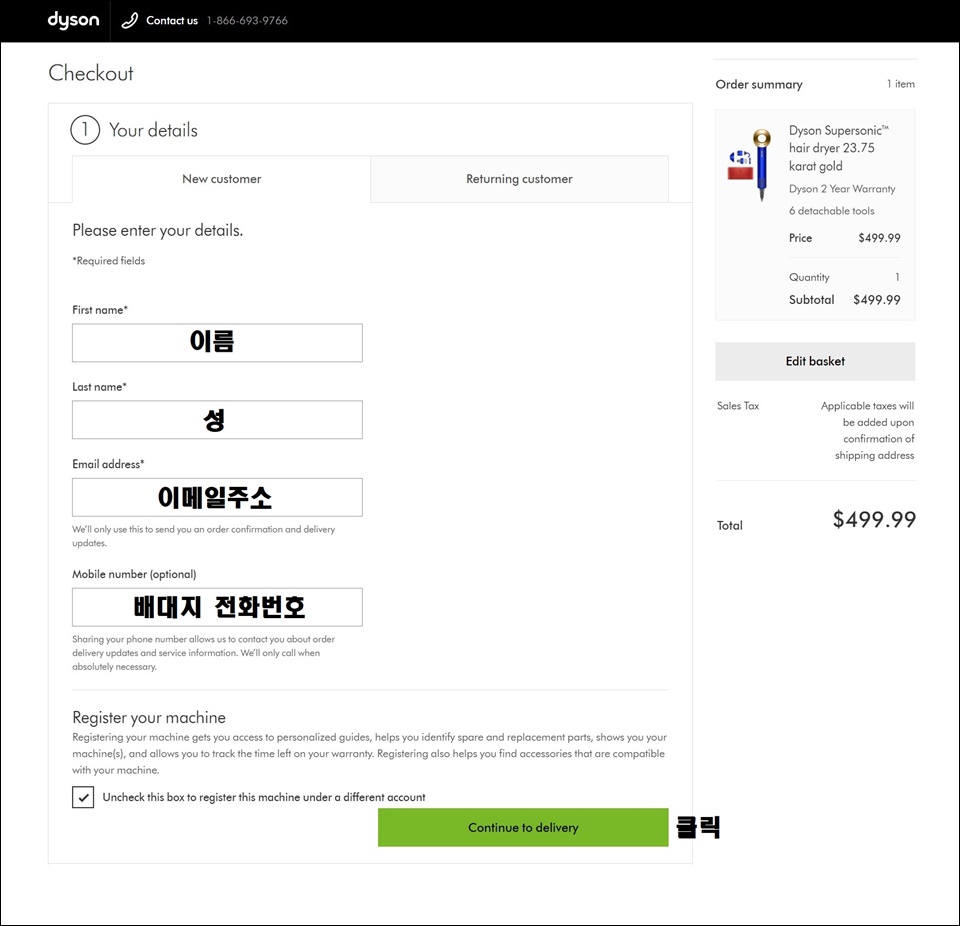Screen dimensions: 960x926
Task: Open the Dyson logo home link
Action: [x=73, y=20]
